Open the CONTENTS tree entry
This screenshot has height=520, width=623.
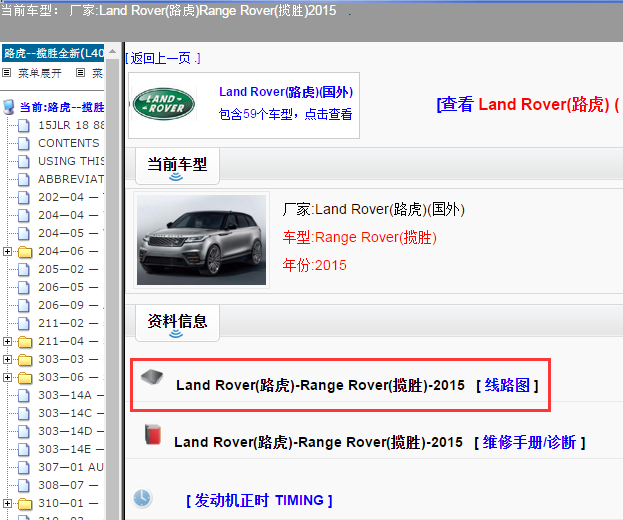pyautogui.click(x=69, y=143)
